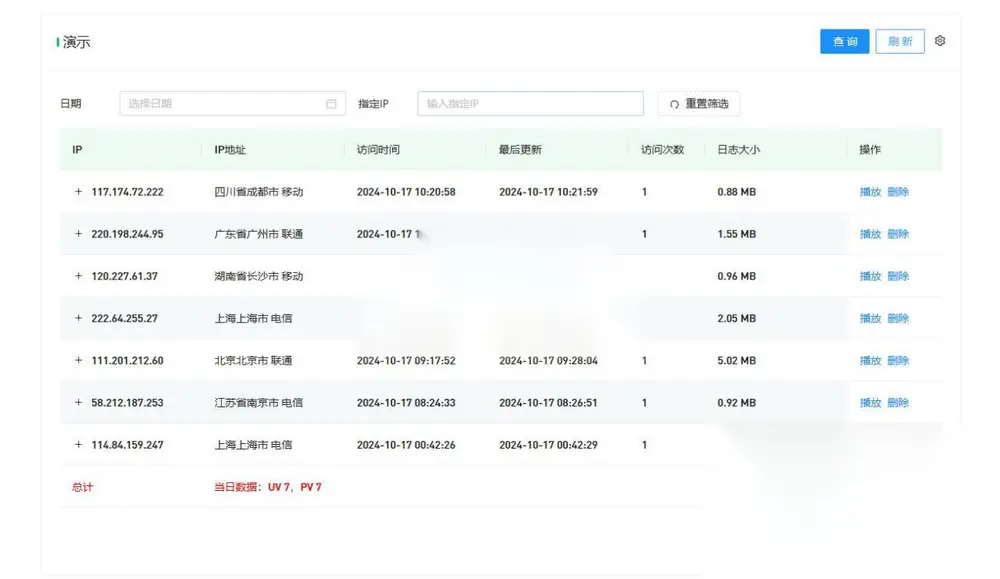Click location 江苏省南京市 电信
Screen dimensions: 1000x579
[x=259, y=402]
